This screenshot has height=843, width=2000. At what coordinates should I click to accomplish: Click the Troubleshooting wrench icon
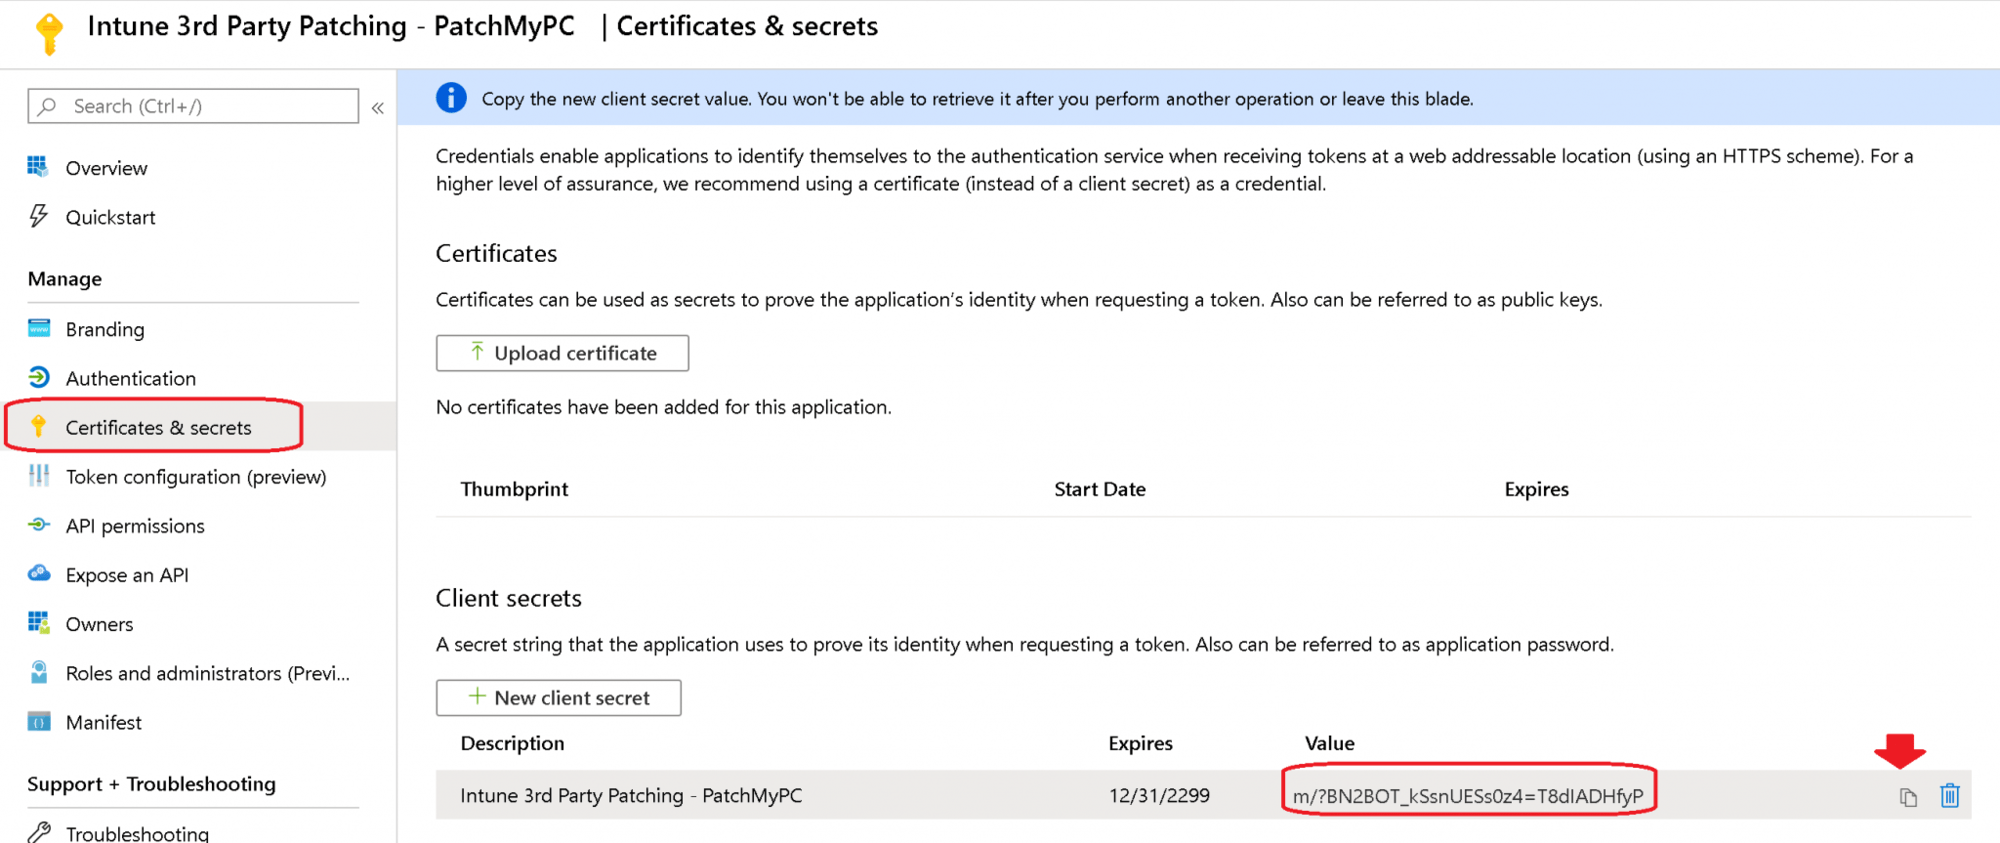(39, 831)
